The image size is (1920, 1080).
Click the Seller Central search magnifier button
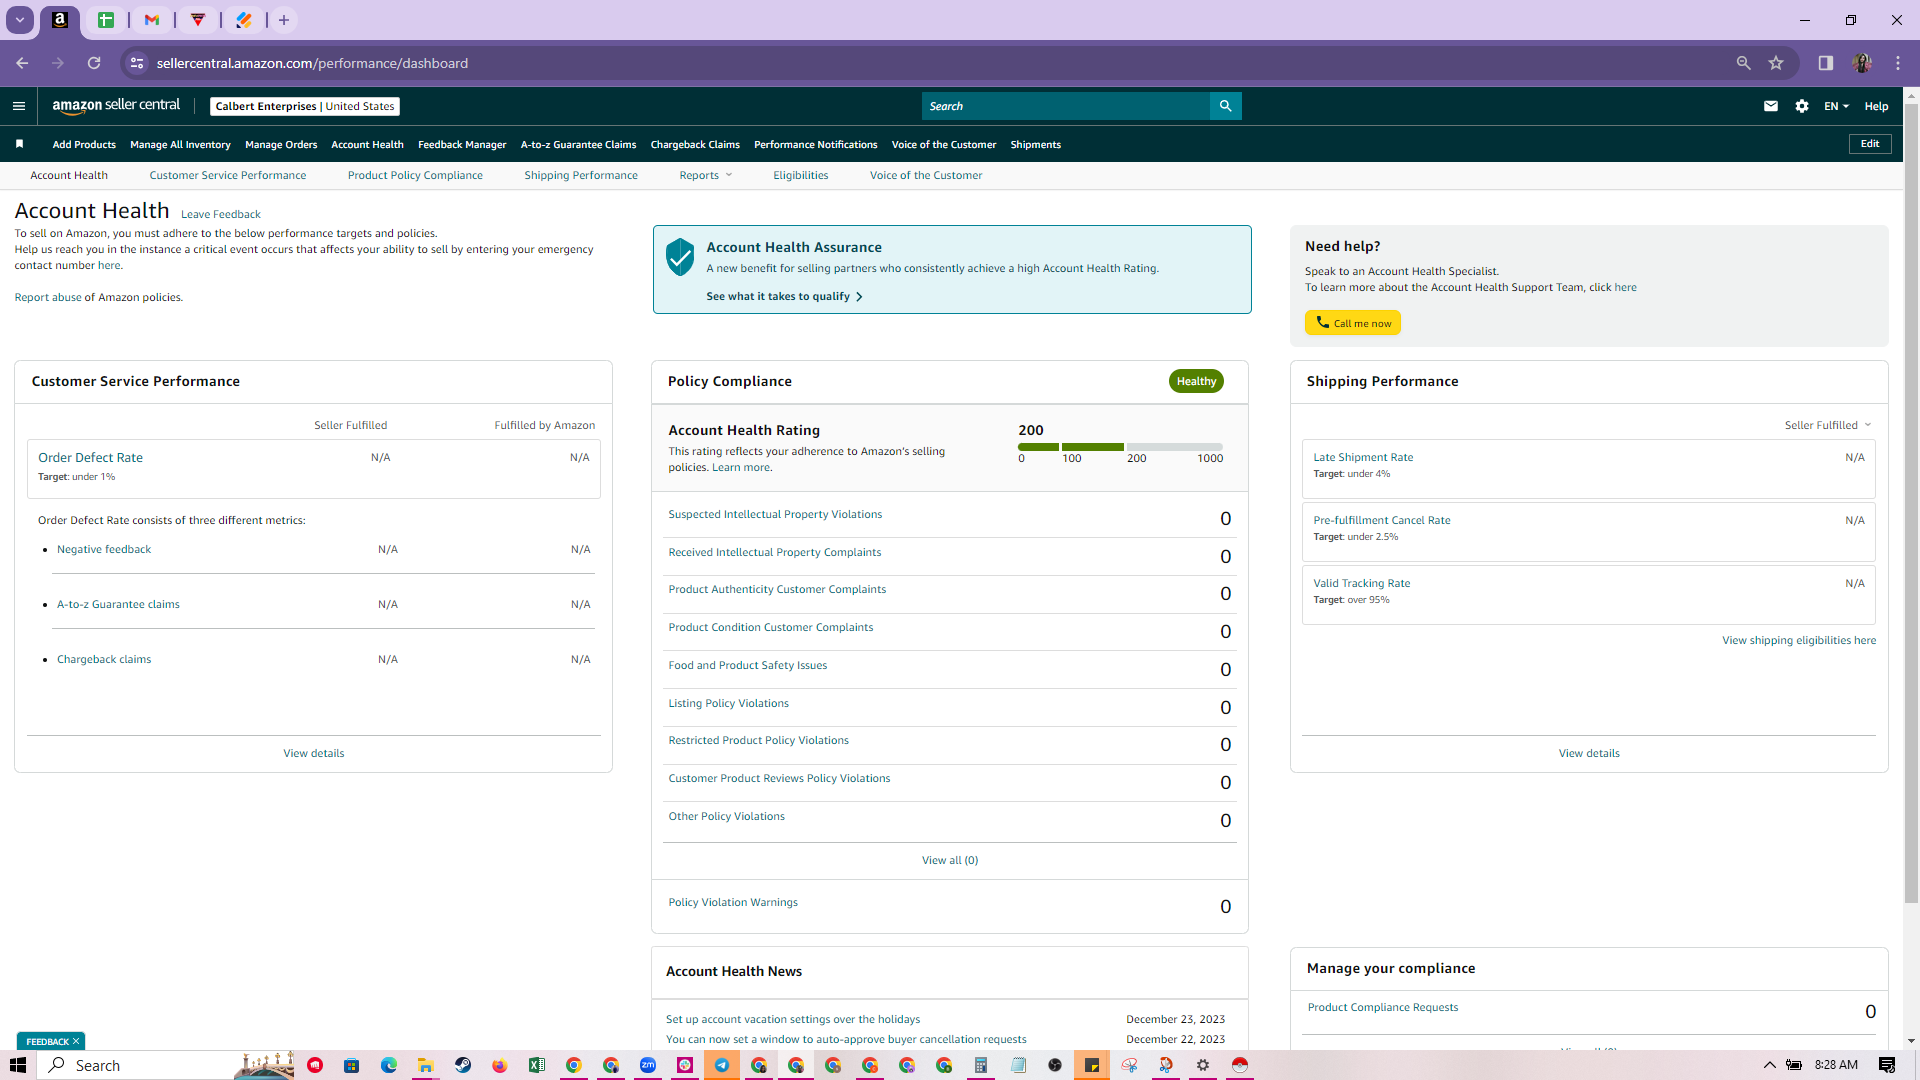[x=1225, y=106]
